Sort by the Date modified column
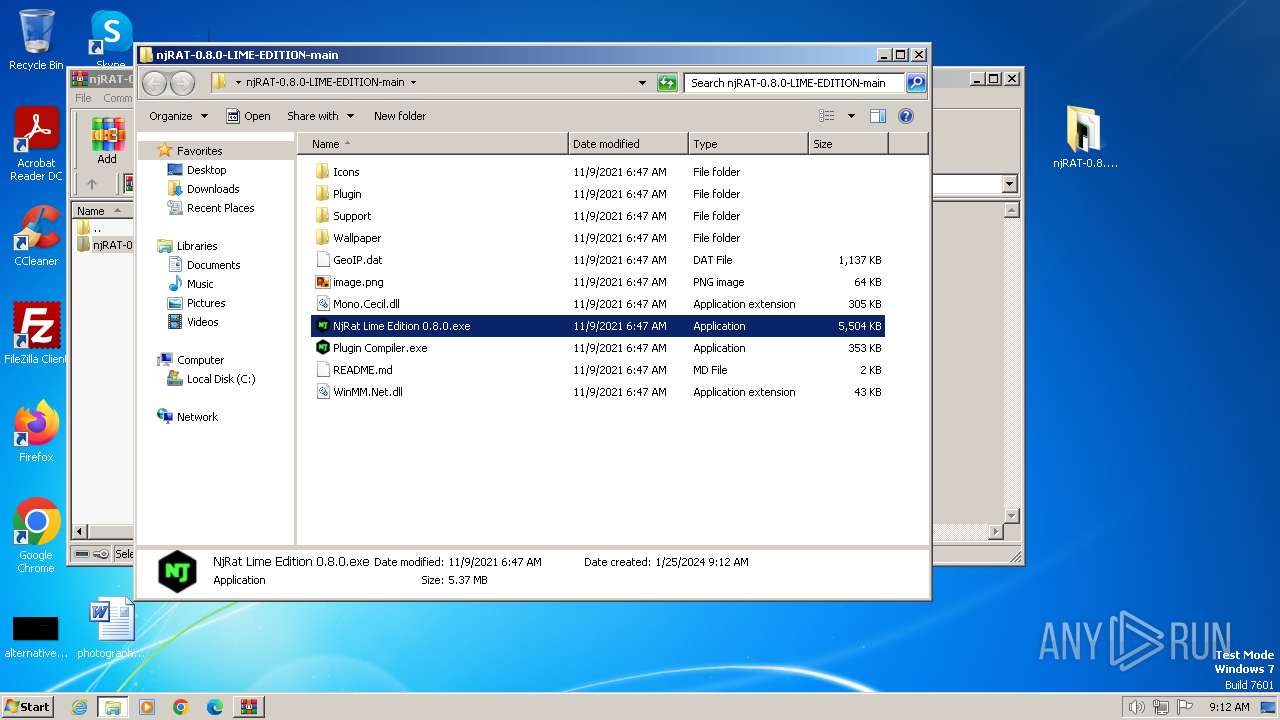 pyautogui.click(x=628, y=144)
